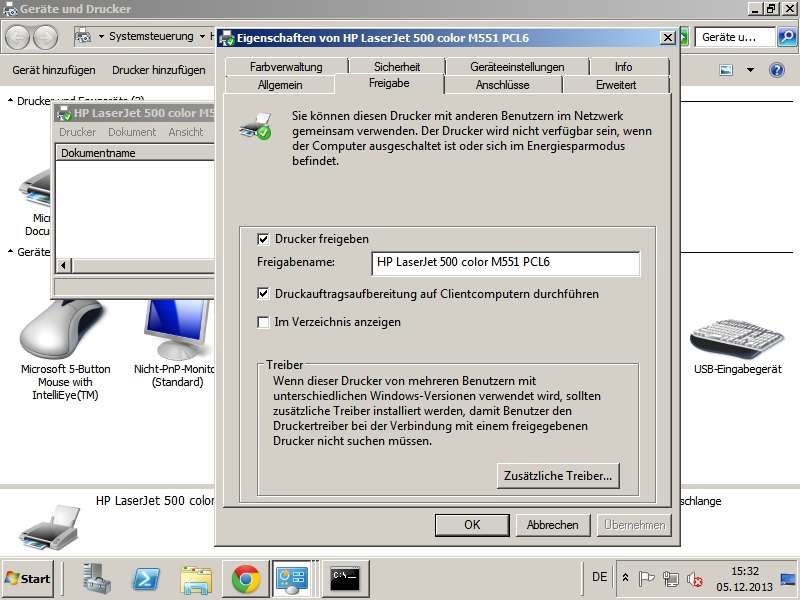The image size is (800, 600).
Task: Open dropdown left of Systemsteuerung
Action: [x=101, y=36]
